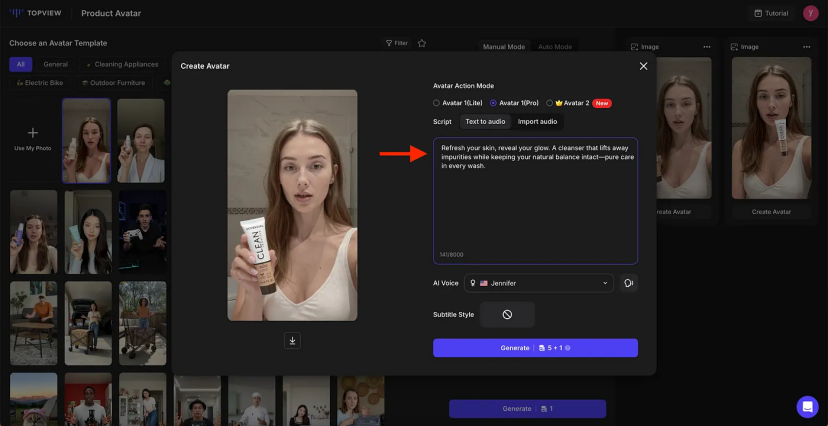Select template of woman holding purple bottle
Image resolution: width=828 pixels, height=426 pixels.
pos(33,232)
